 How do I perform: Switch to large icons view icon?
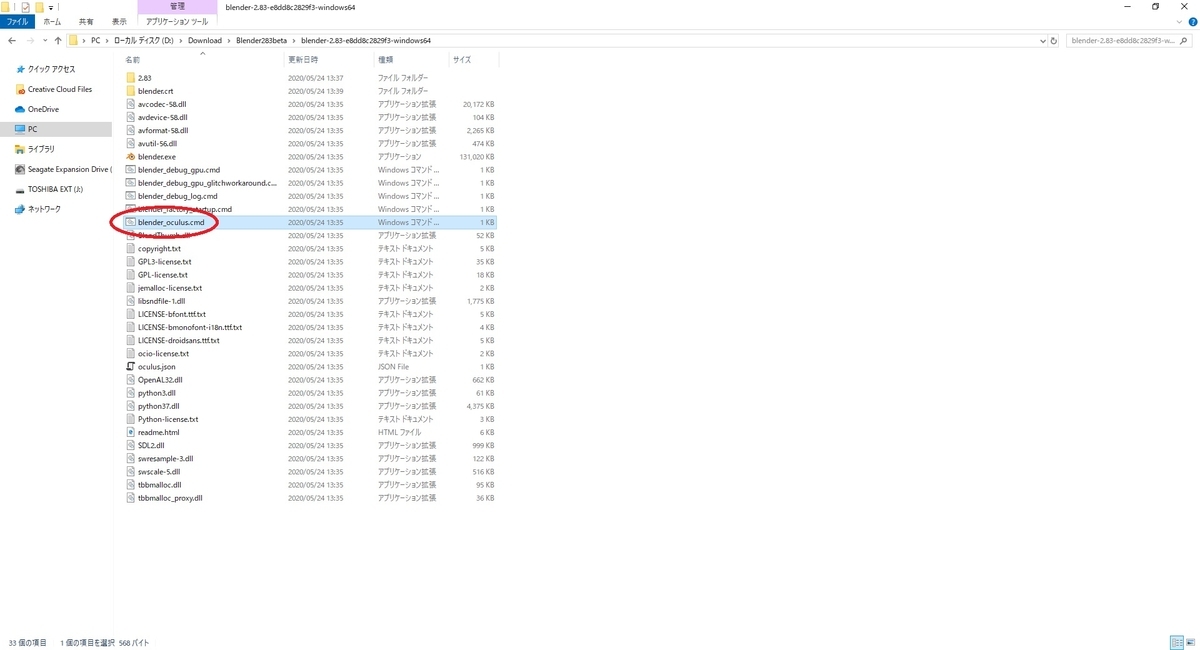pyautogui.click(x=1190, y=642)
